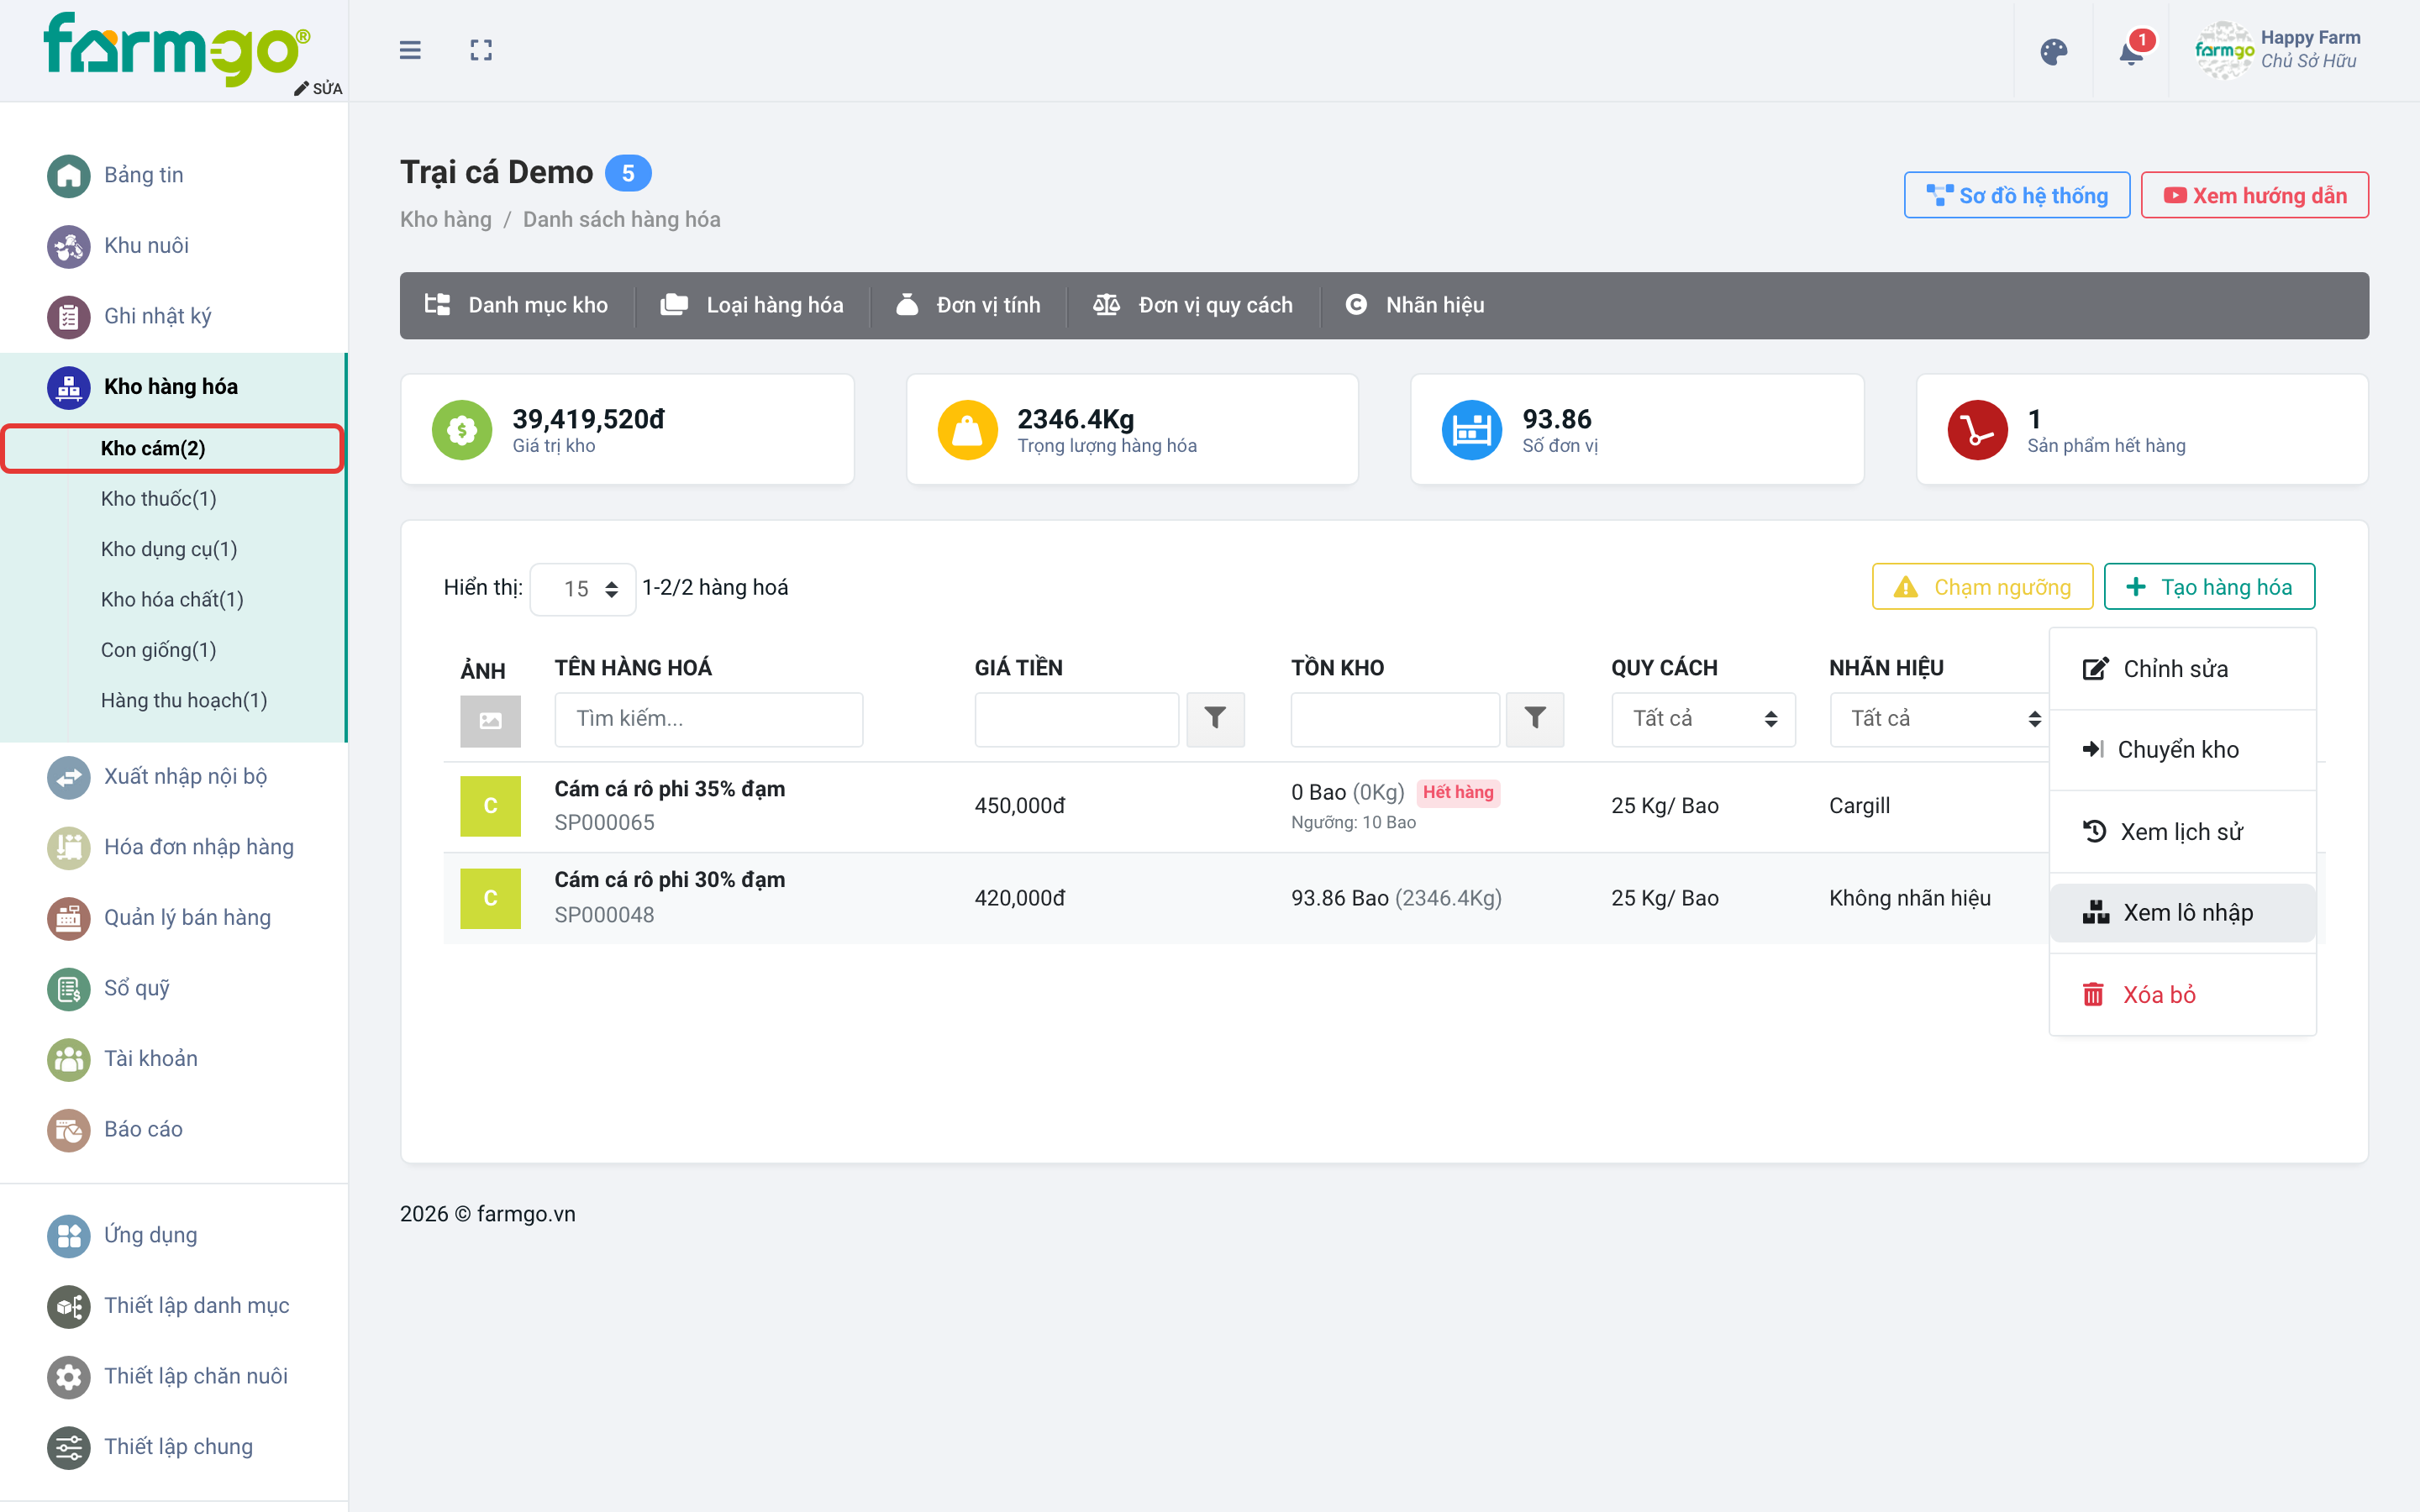Viewport: 2420px width, 1512px height.
Task: Open the Nhãn hiệu Tất cả dropdown
Action: point(1939,719)
